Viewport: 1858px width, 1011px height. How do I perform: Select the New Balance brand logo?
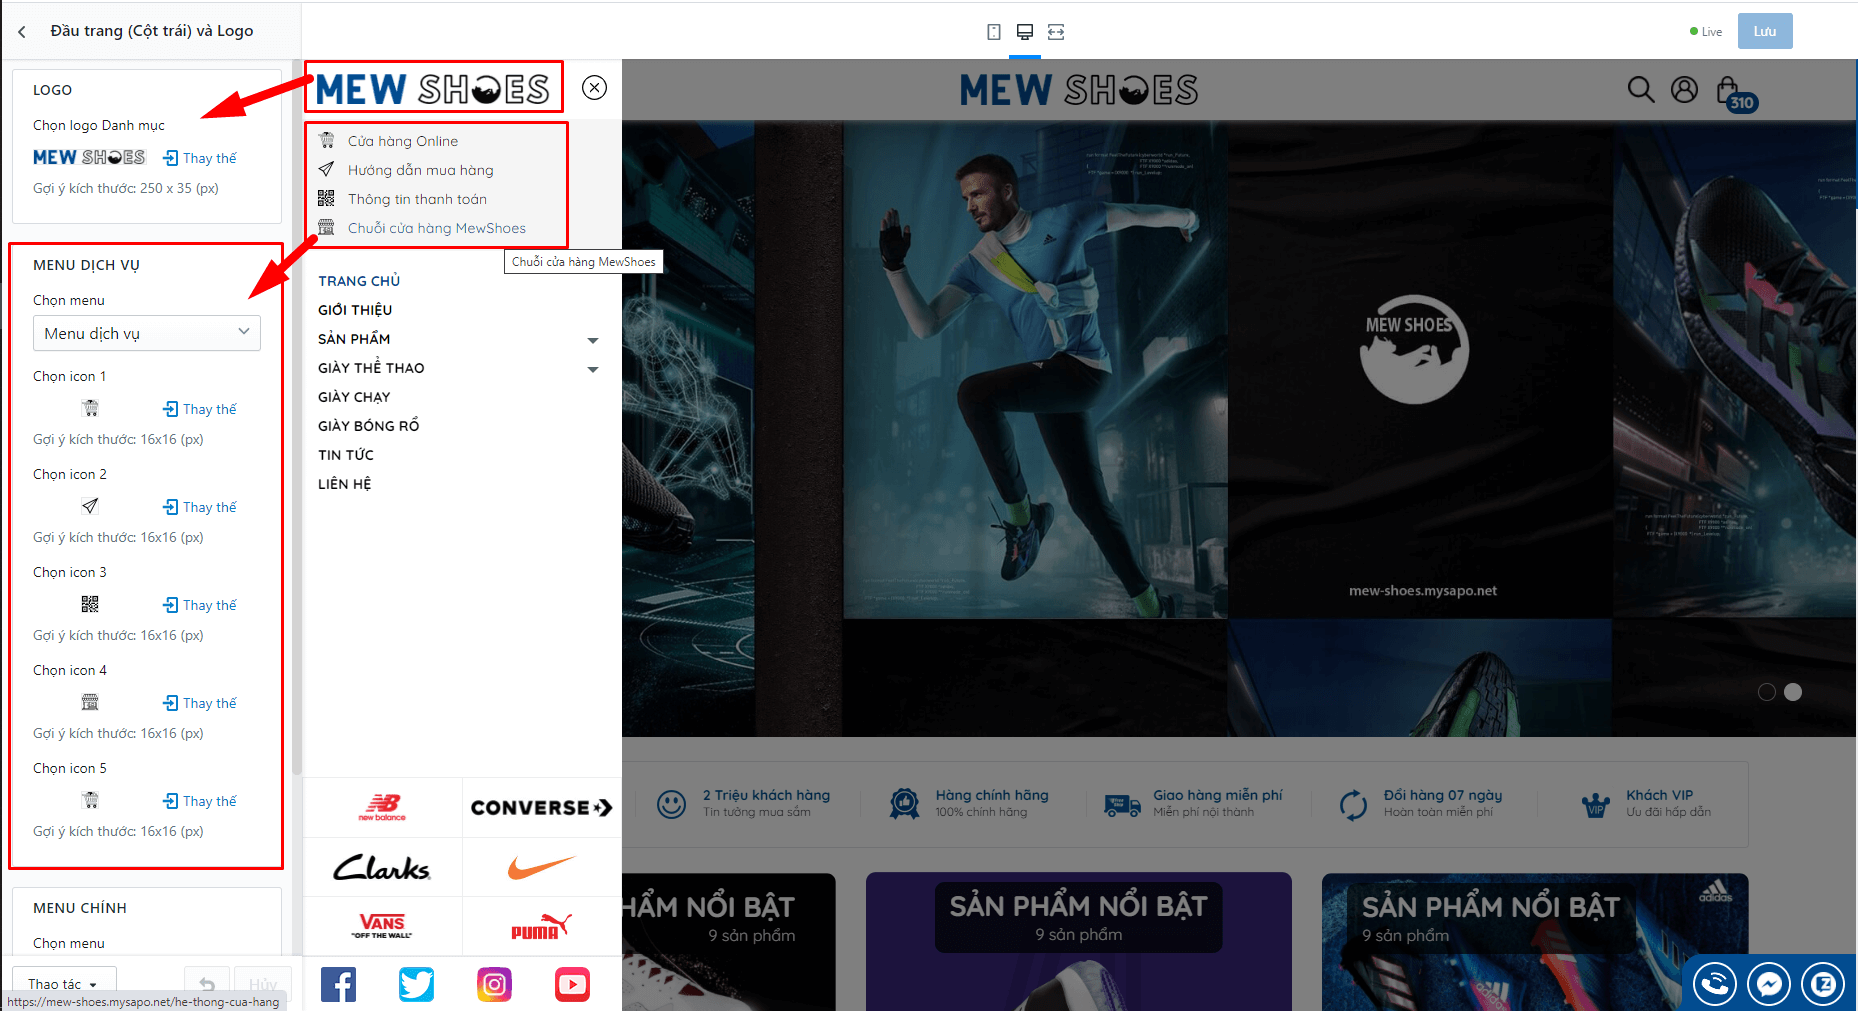382,807
